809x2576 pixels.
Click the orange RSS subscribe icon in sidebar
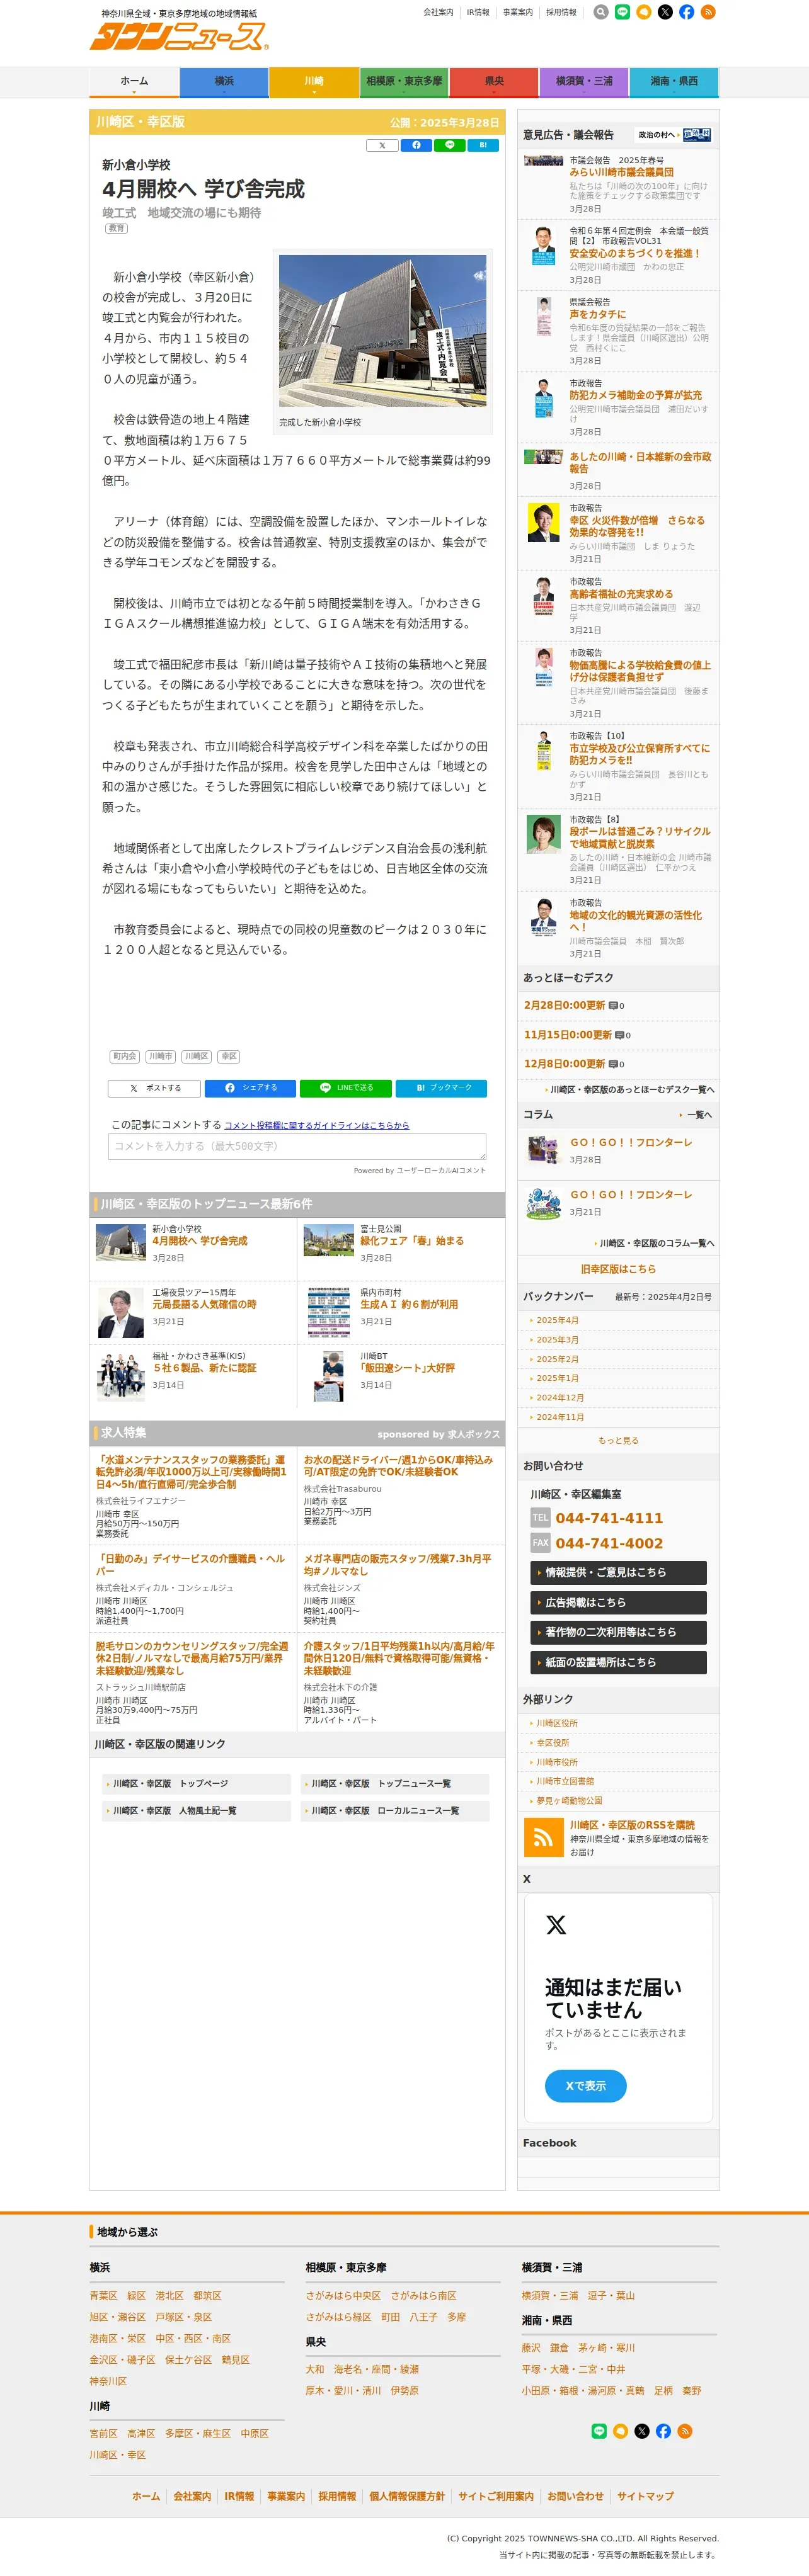[543, 1836]
